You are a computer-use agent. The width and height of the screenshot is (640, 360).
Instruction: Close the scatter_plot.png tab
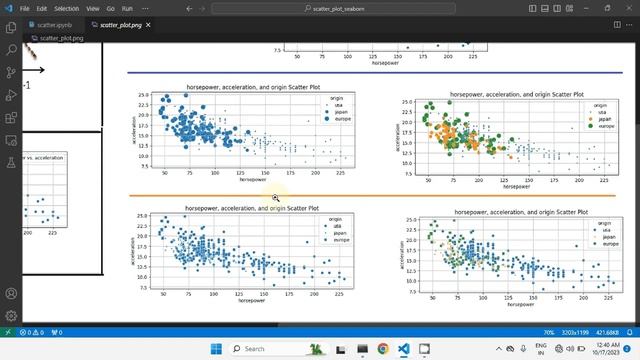tap(148, 25)
